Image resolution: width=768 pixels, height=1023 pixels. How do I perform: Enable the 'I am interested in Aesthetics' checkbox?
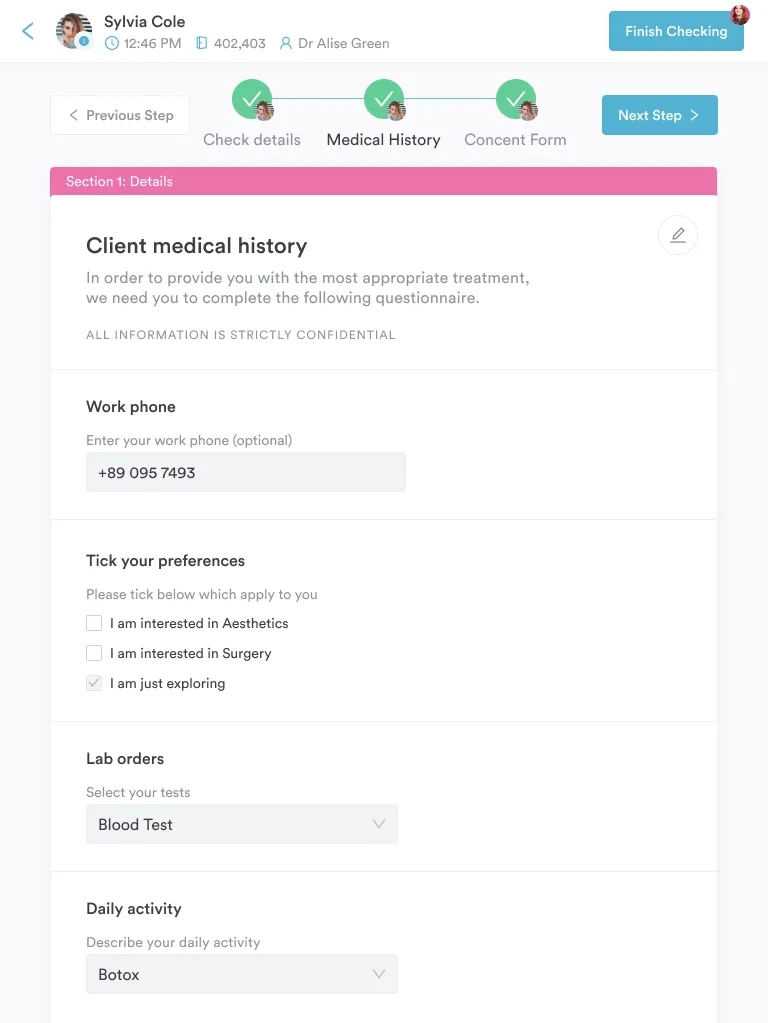(93, 623)
